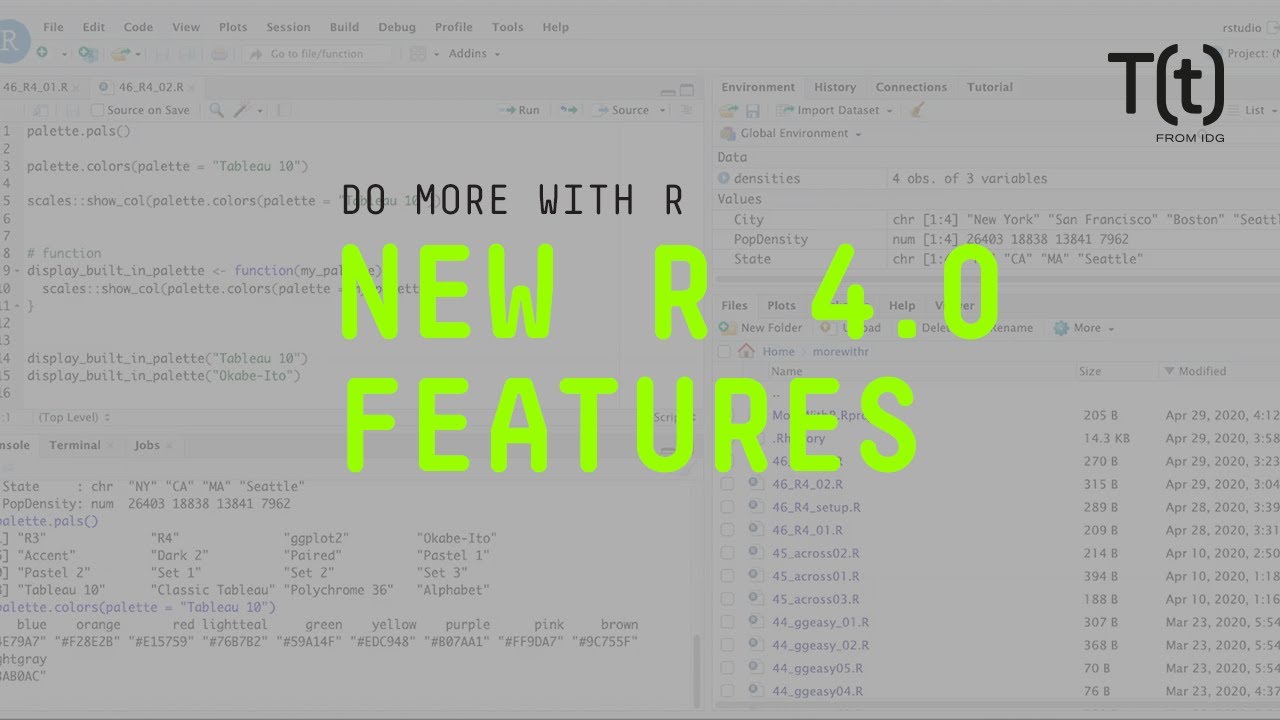
Task: Click the re-run previous code icon
Action: (x=568, y=110)
